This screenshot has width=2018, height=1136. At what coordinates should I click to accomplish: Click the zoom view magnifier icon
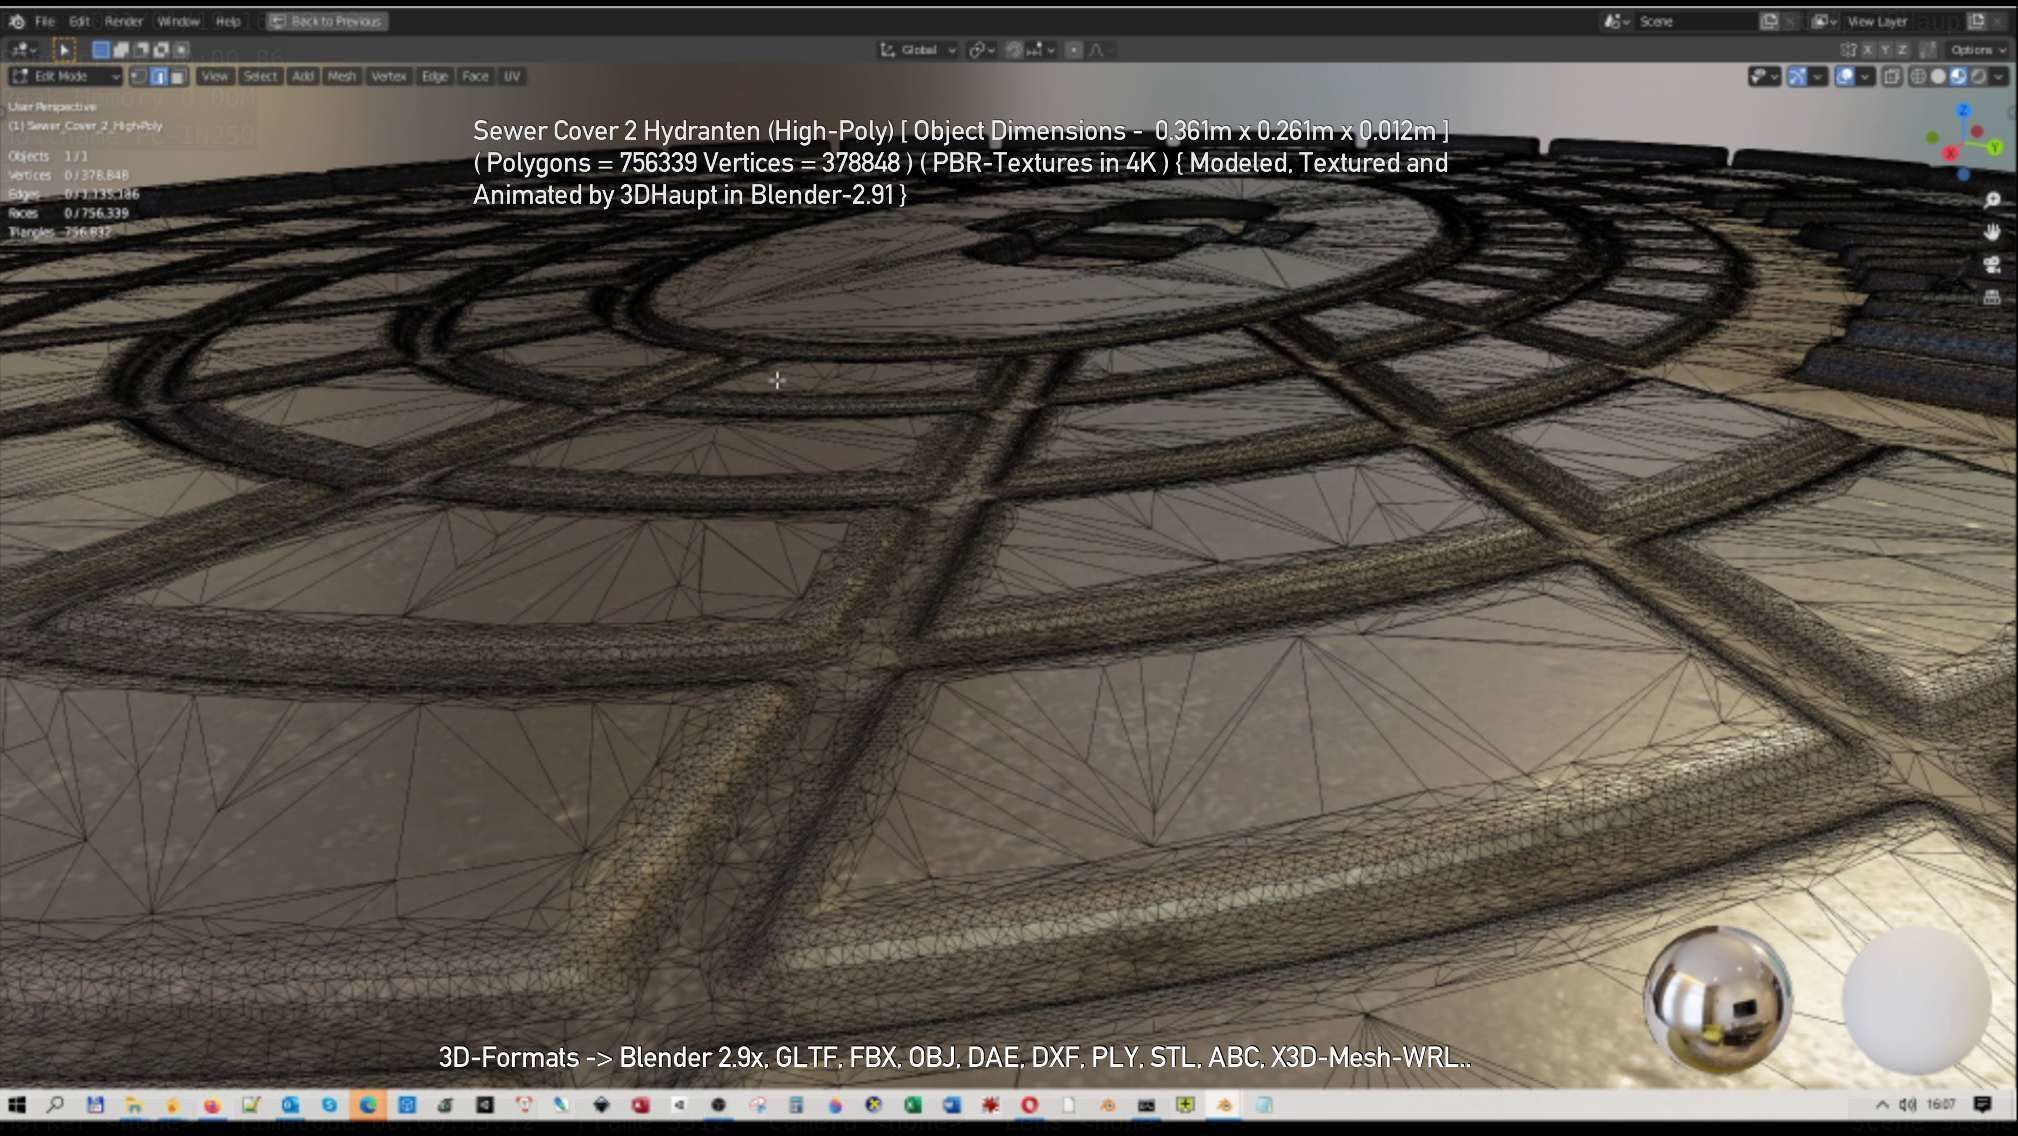pyautogui.click(x=1992, y=200)
